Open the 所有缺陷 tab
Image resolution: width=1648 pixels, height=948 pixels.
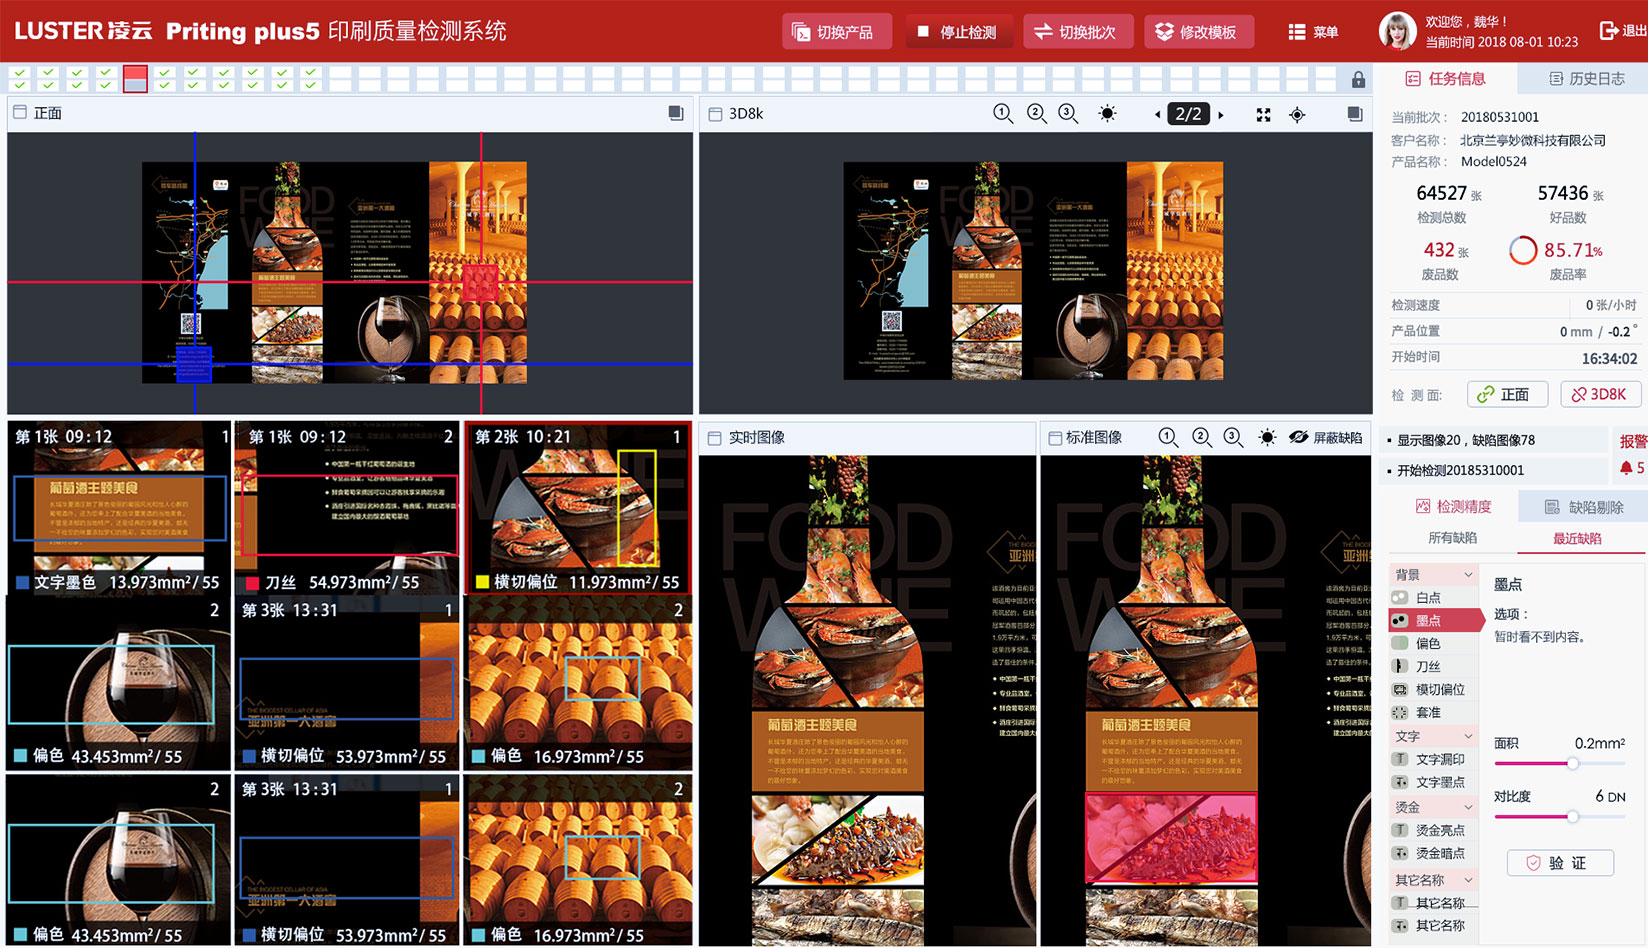(x=1452, y=538)
